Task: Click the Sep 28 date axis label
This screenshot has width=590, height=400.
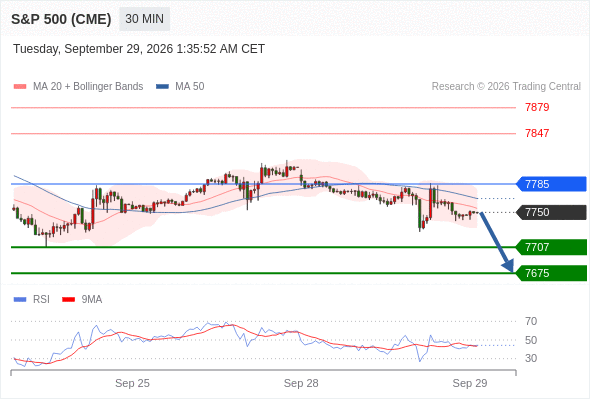Action: click(301, 383)
